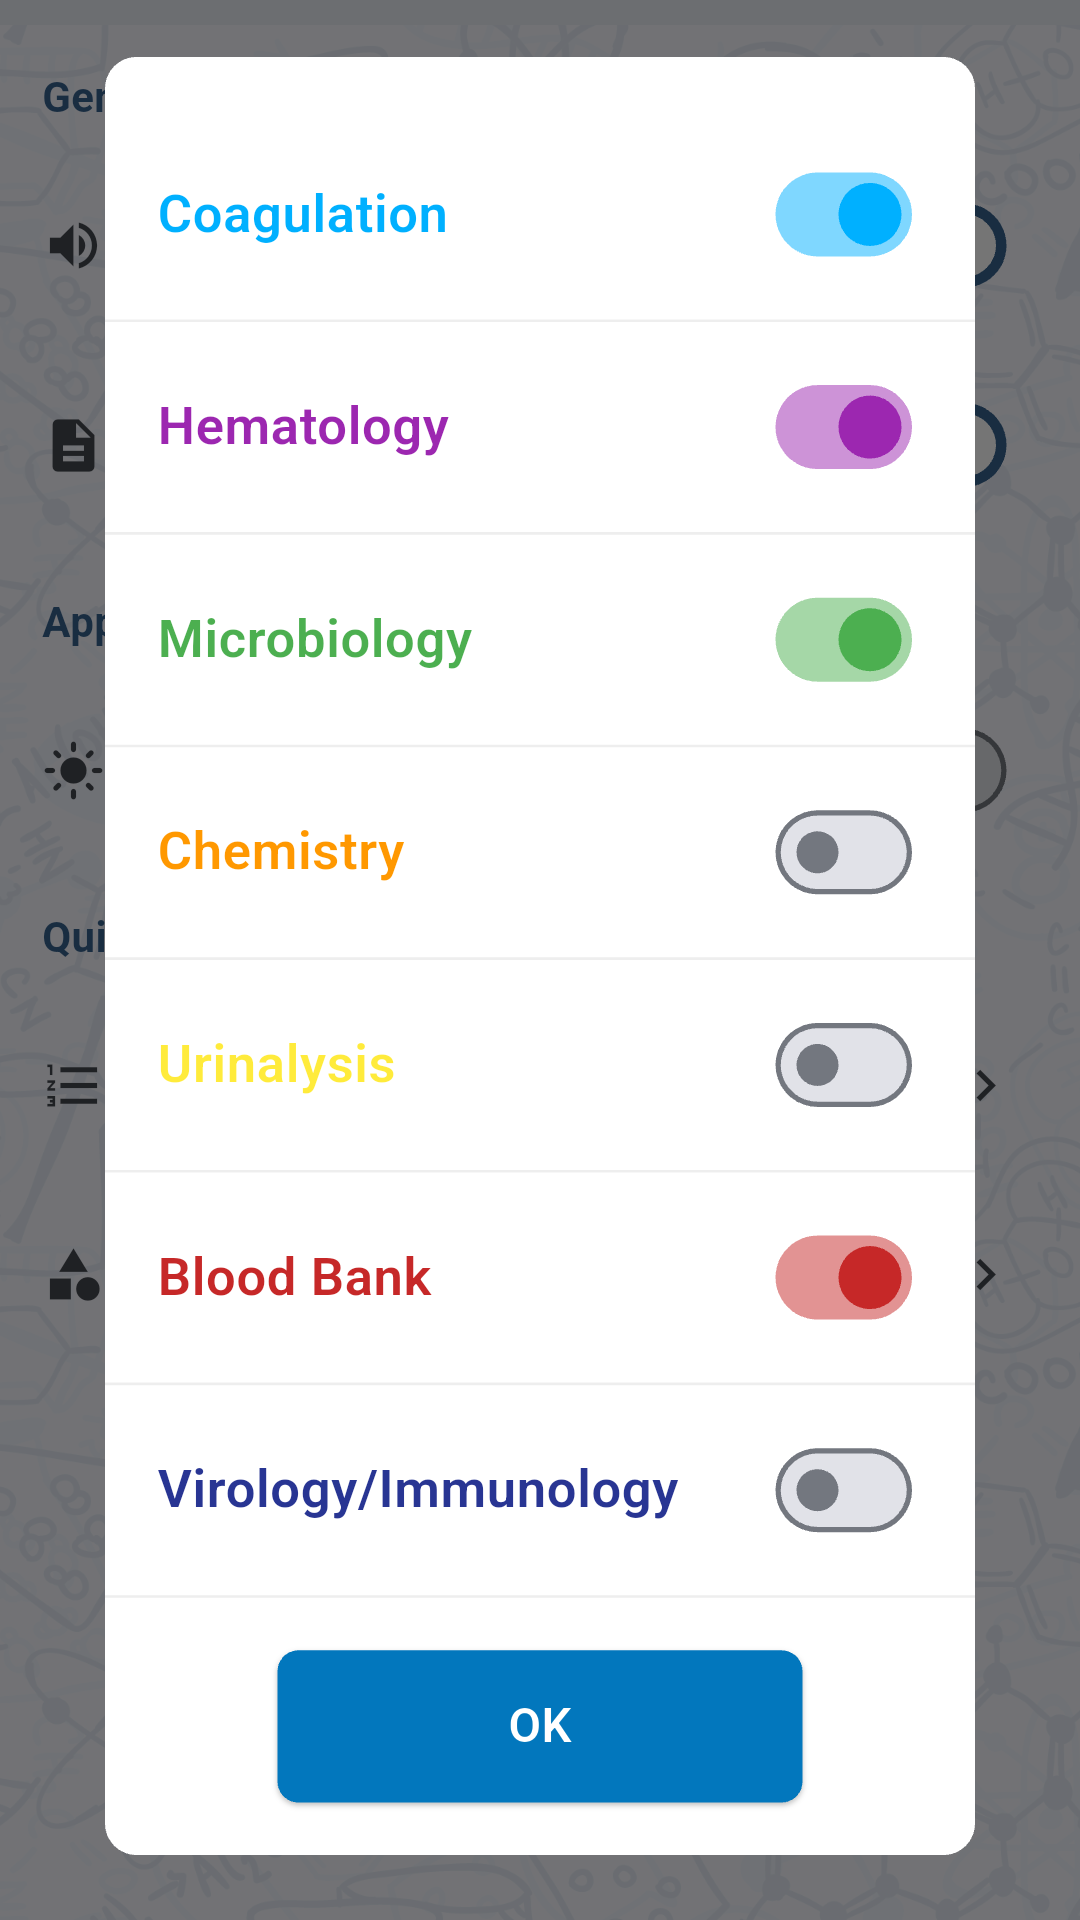Click the brightness sun icon

(72, 771)
